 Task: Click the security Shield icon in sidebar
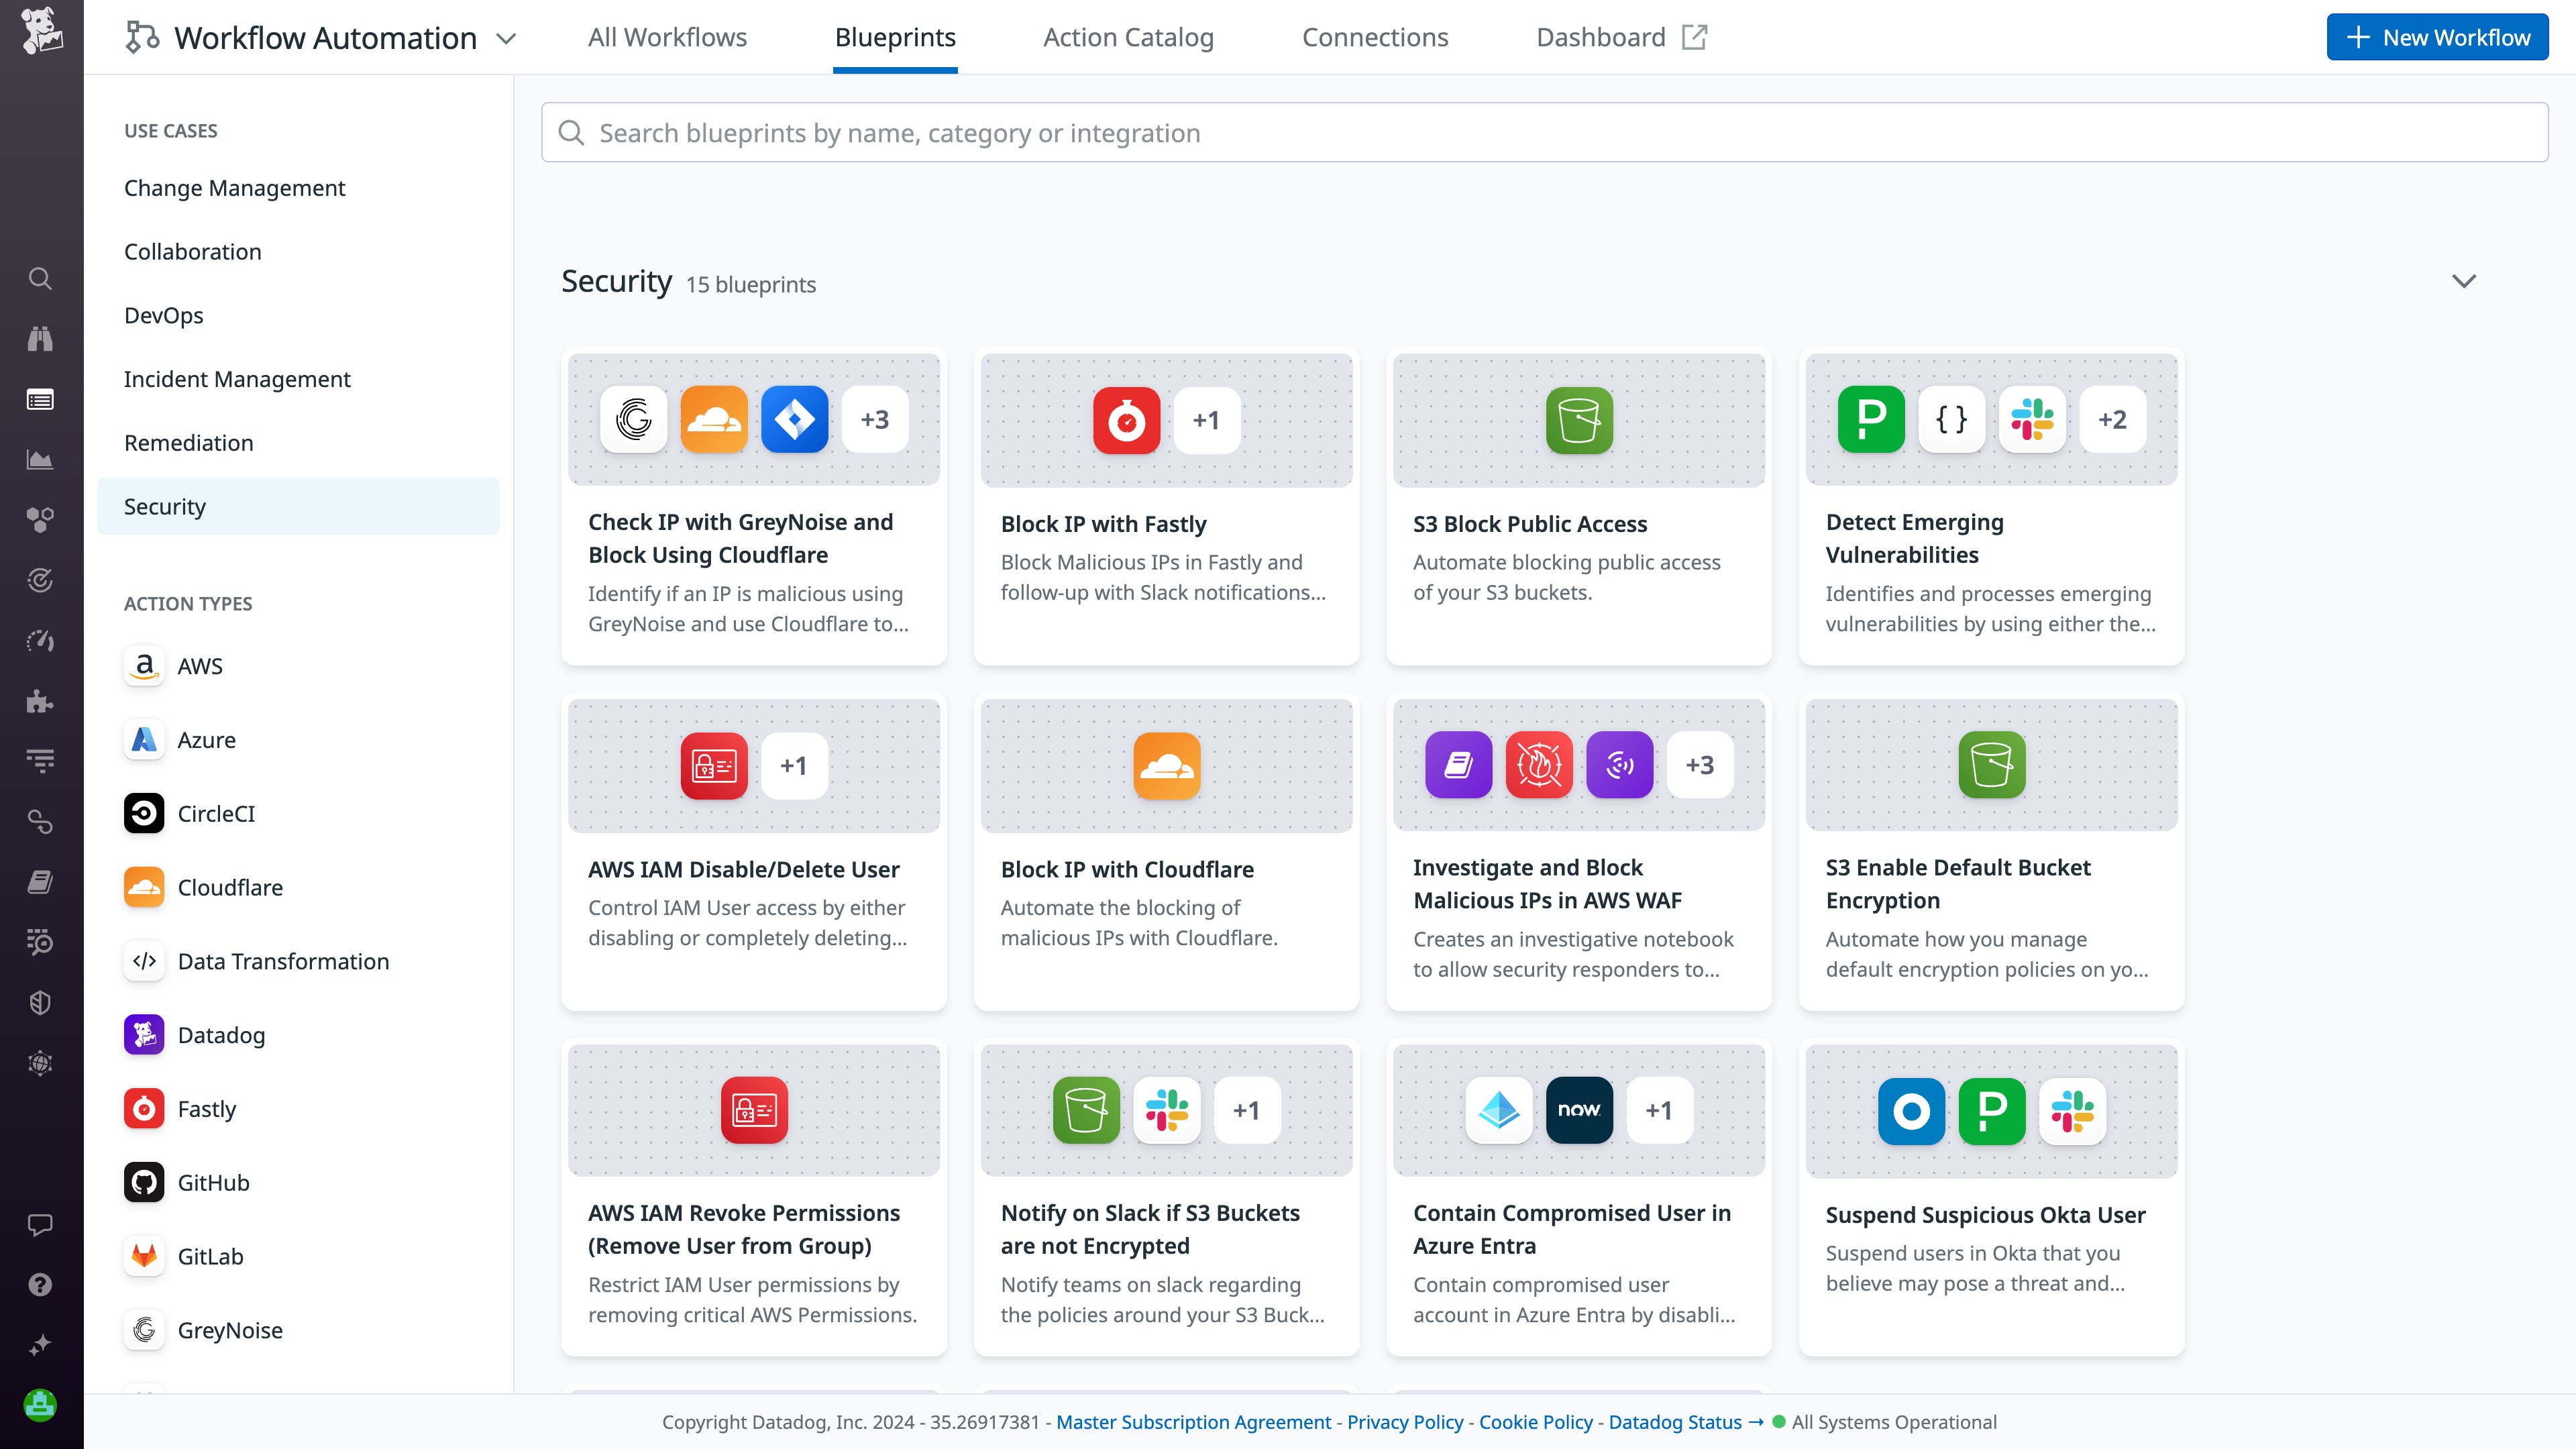pyautogui.click(x=40, y=1003)
